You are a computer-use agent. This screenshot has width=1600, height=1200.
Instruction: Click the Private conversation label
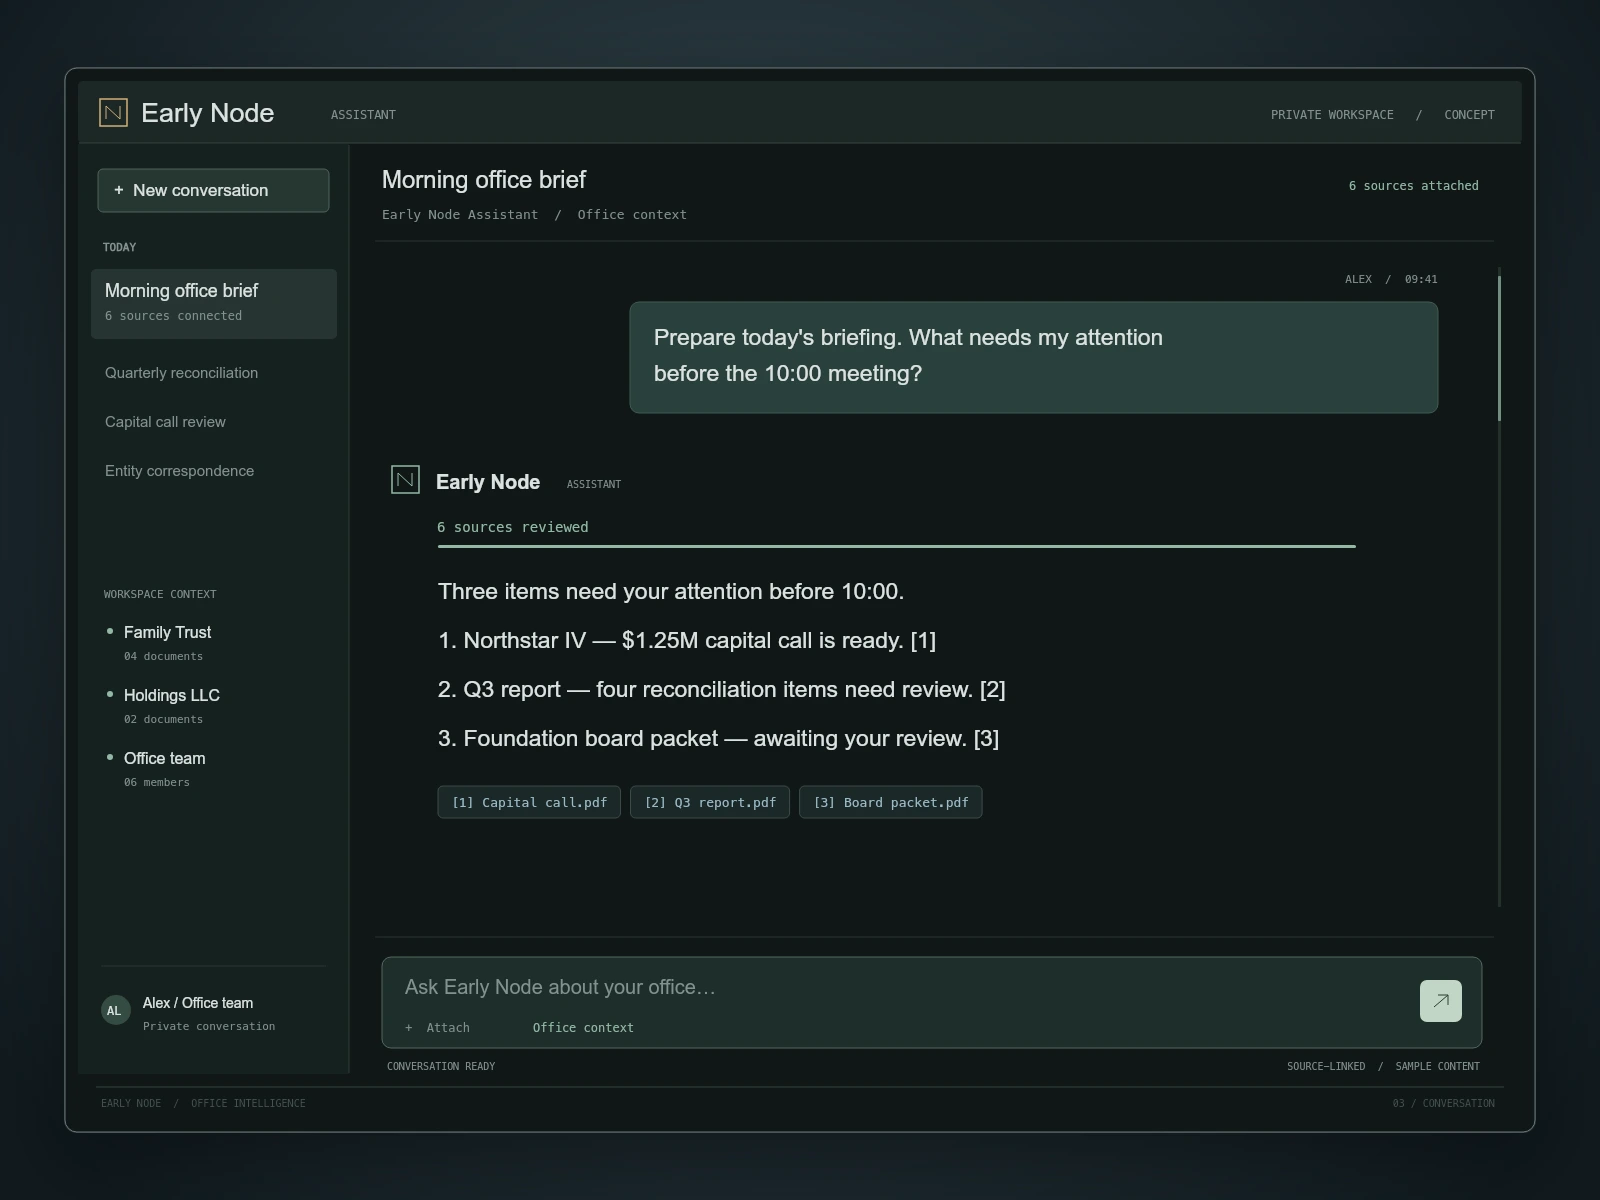pos(209,1026)
